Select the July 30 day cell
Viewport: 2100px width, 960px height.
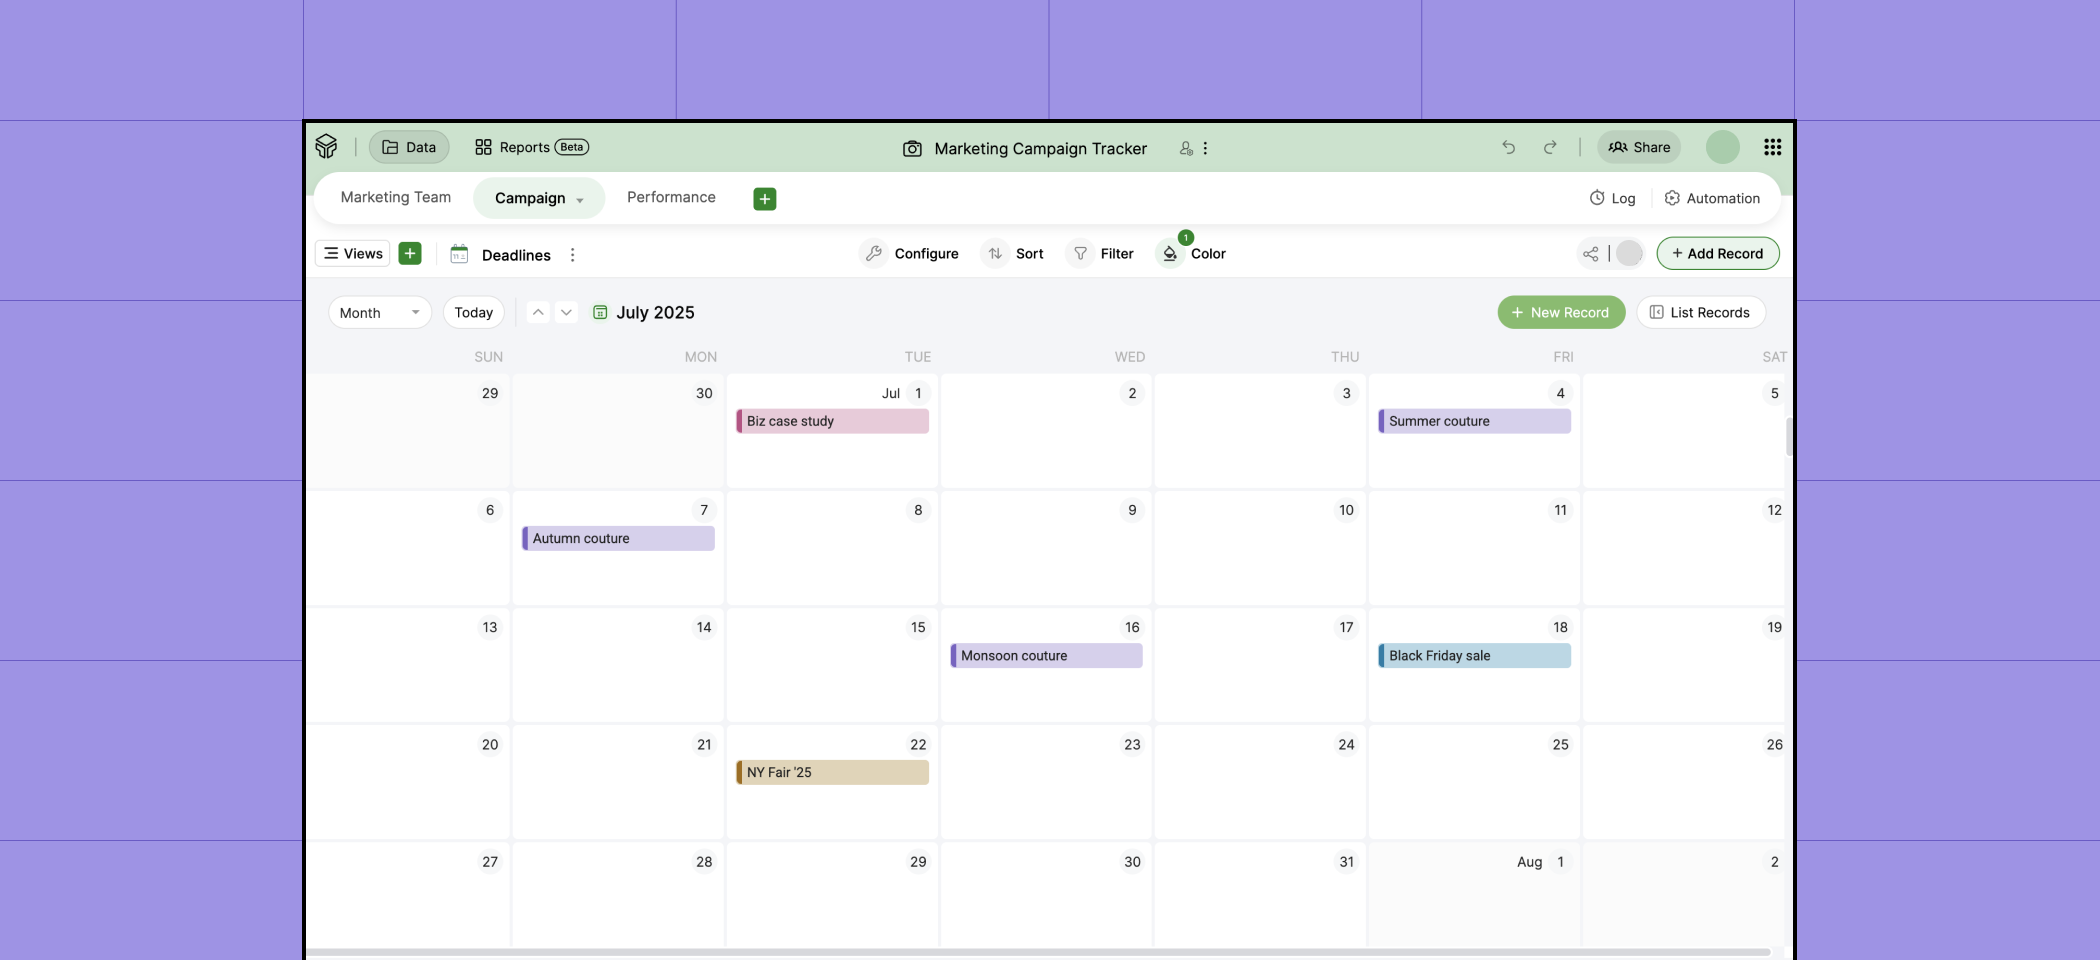click(x=1046, y=895)
